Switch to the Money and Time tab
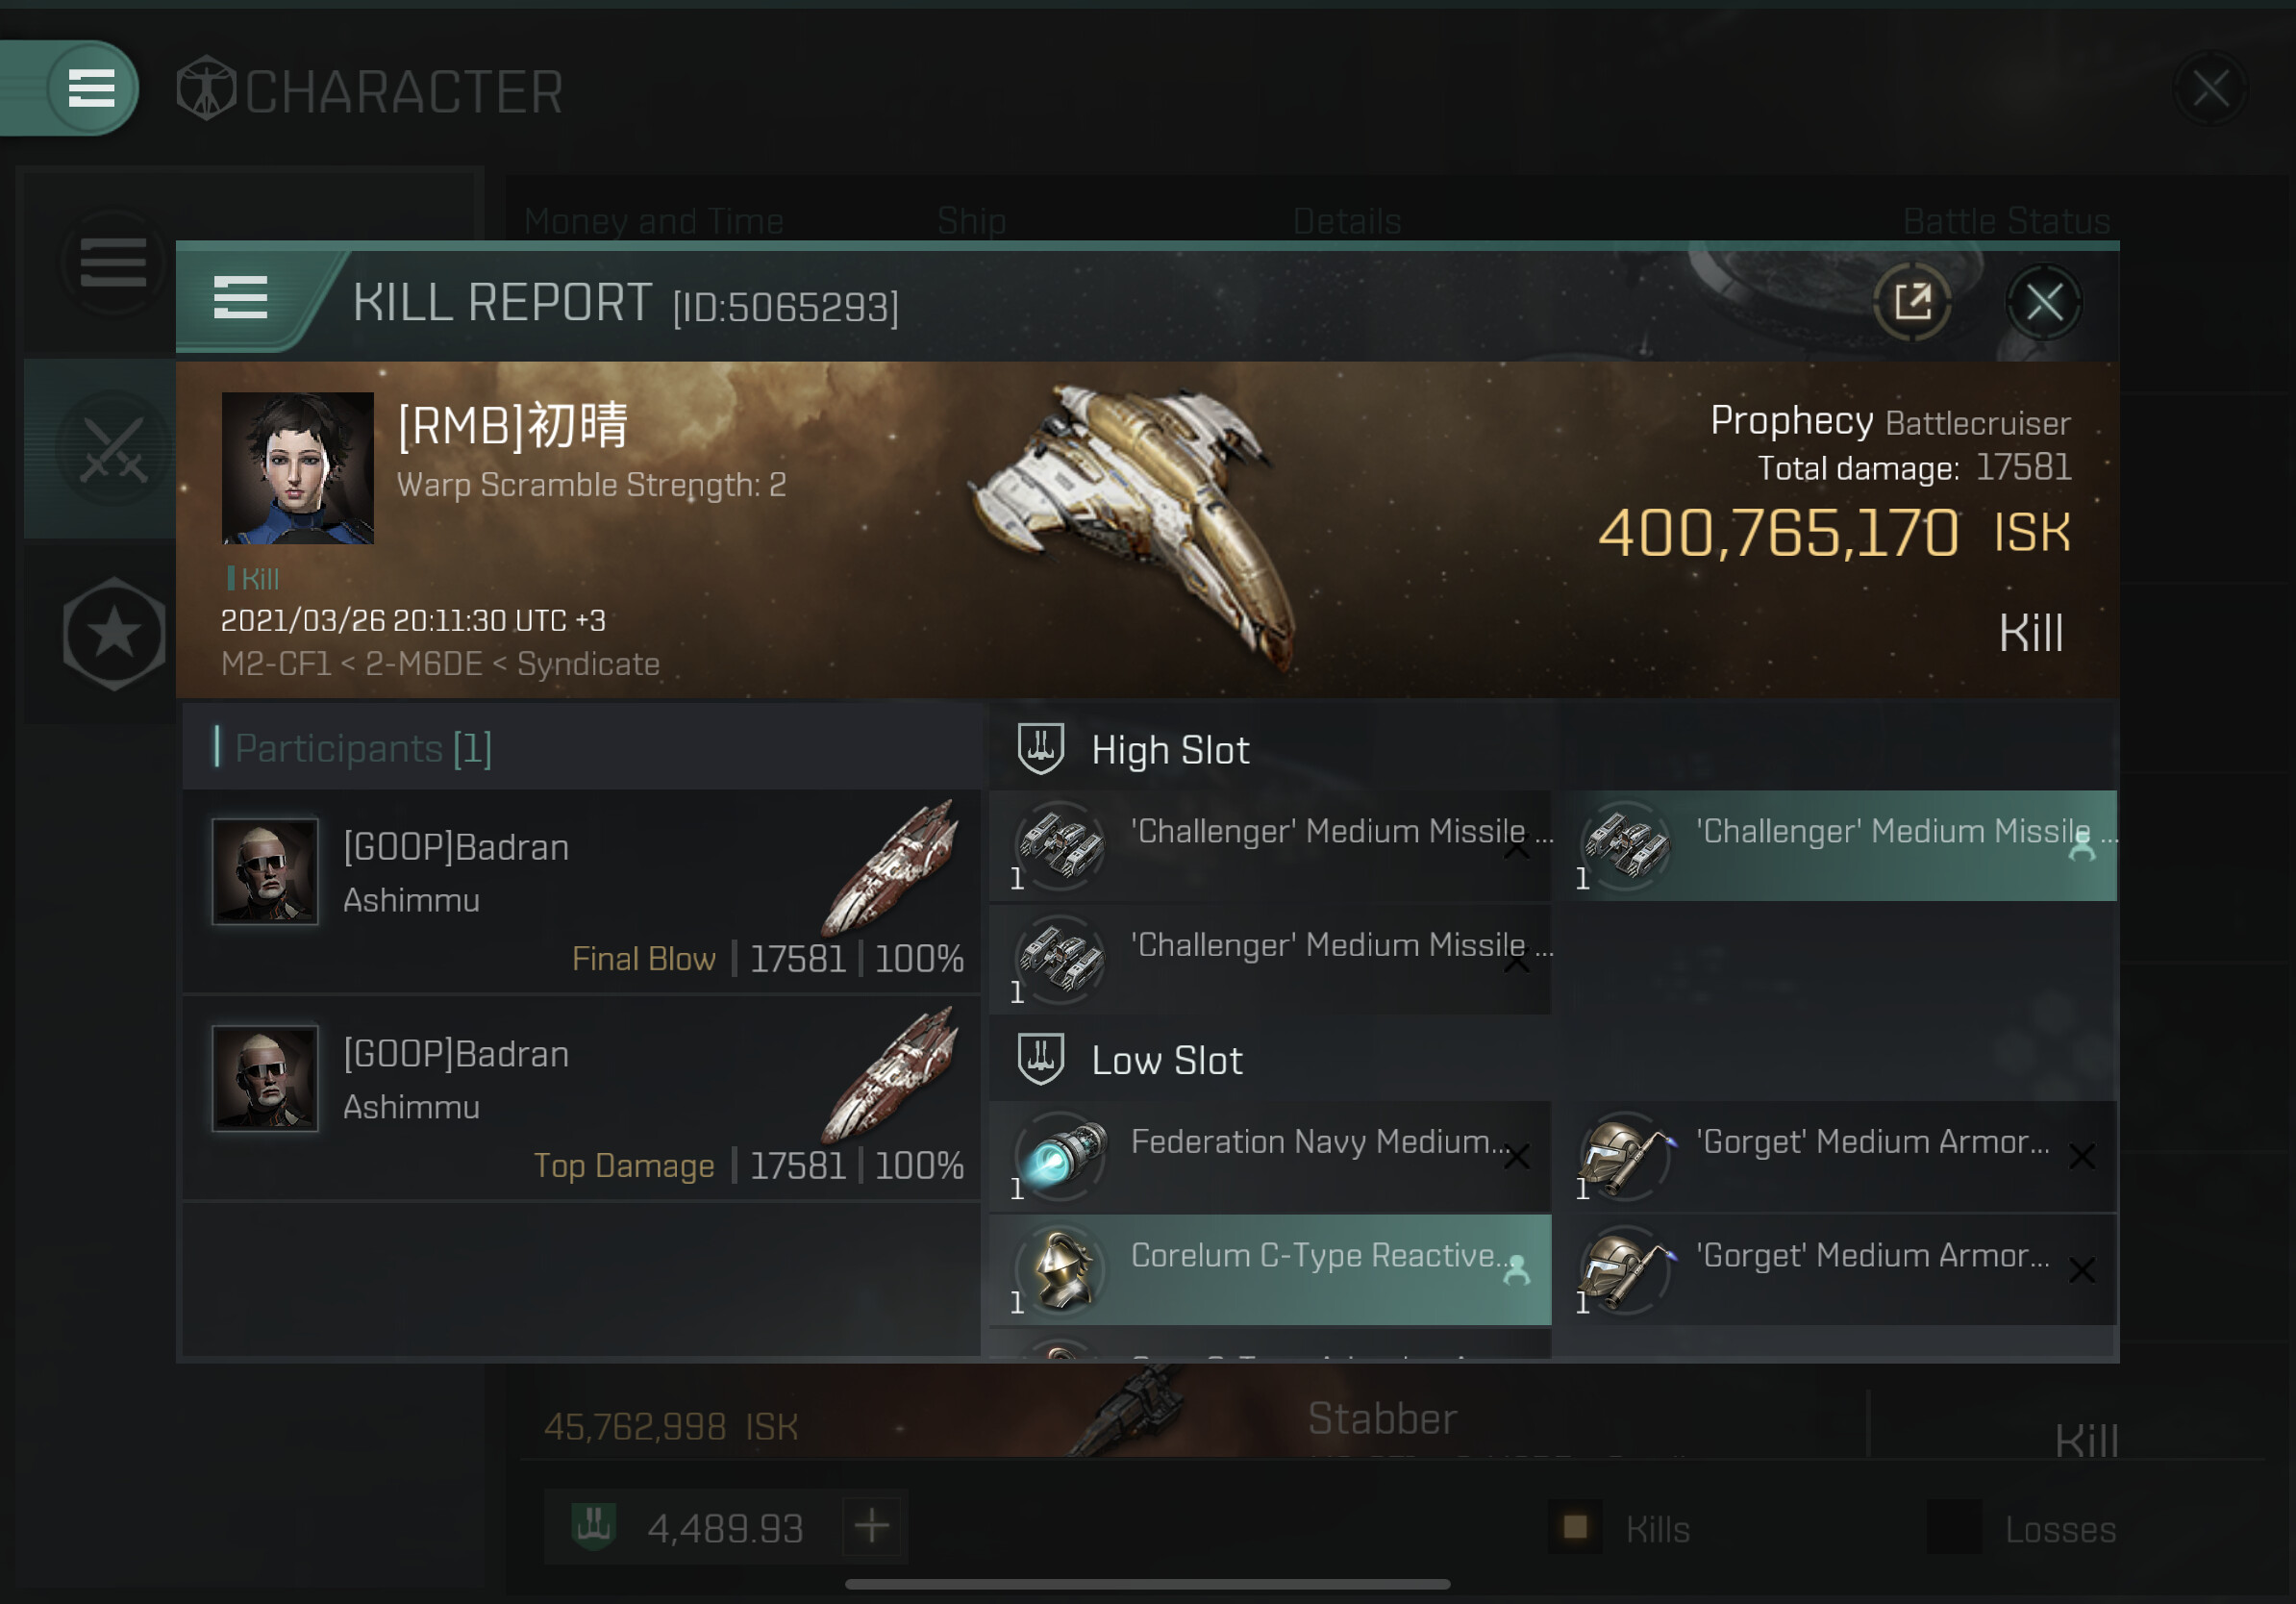The width and height of the screenshot is (2296, 1604). (x=654, y=221)
